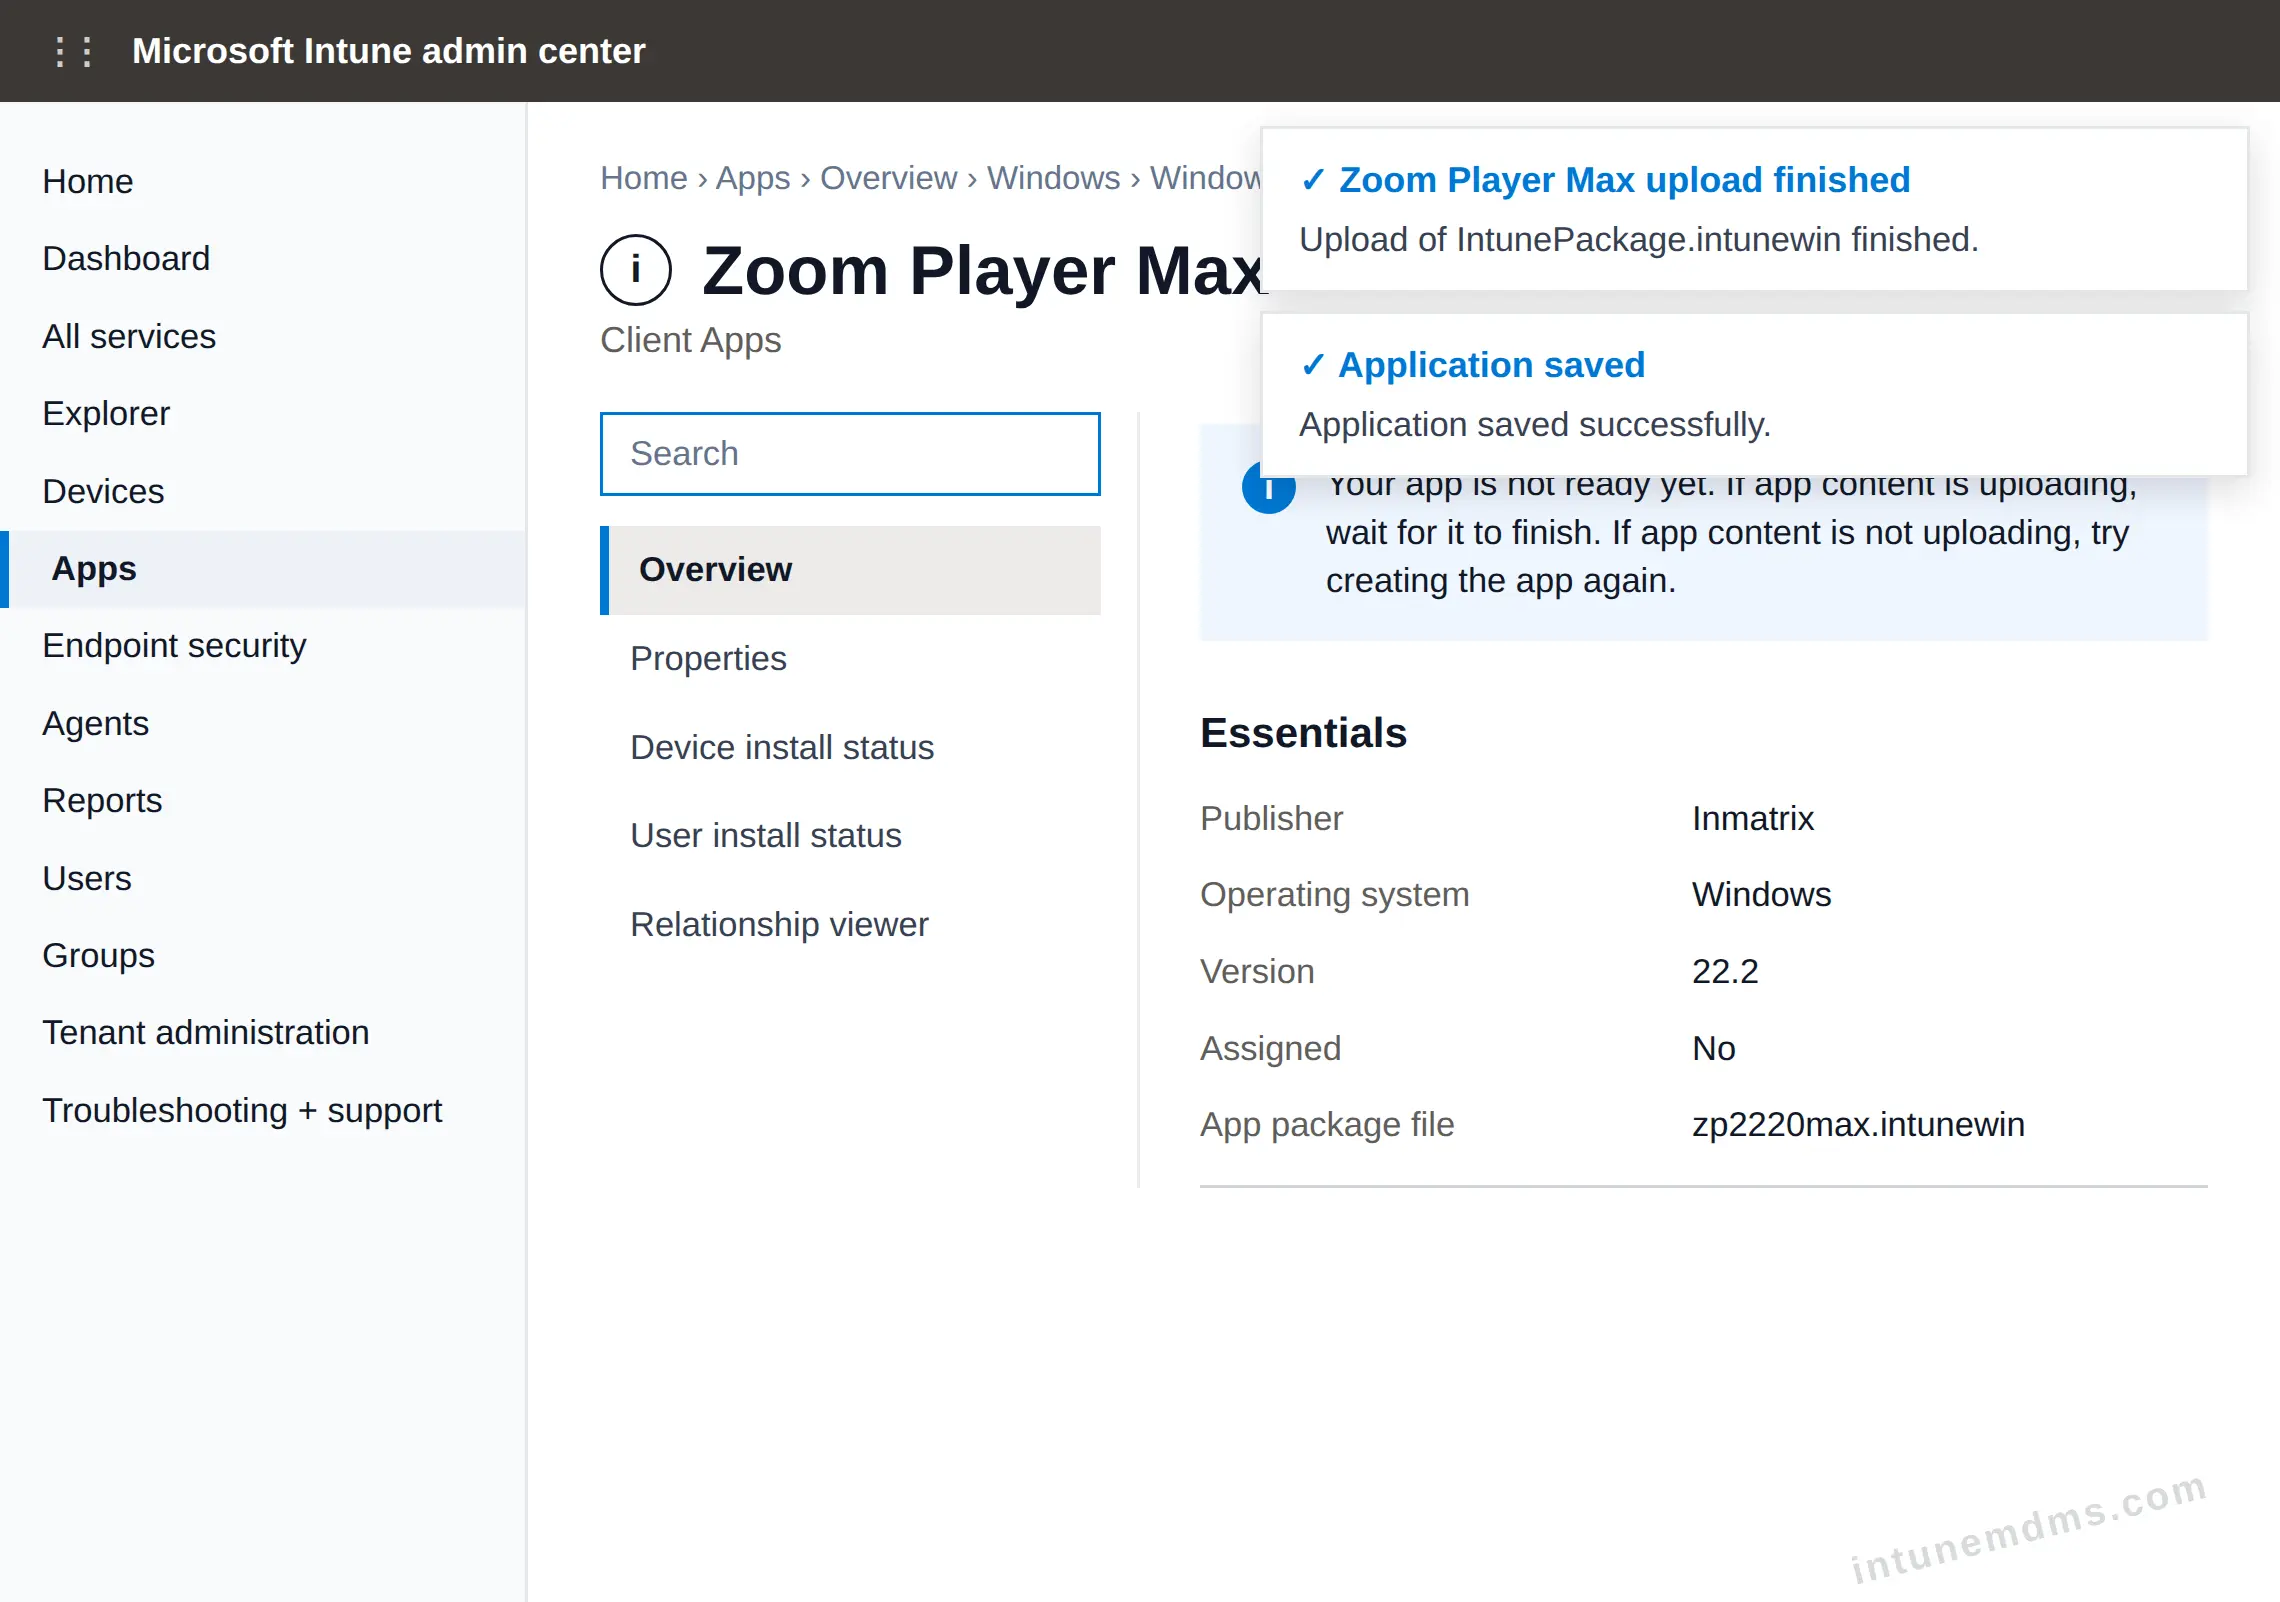Click the Assigned label
Viewport: 2280px width, 1602px height.
pyautogui.click(x=1270, y=1049)
